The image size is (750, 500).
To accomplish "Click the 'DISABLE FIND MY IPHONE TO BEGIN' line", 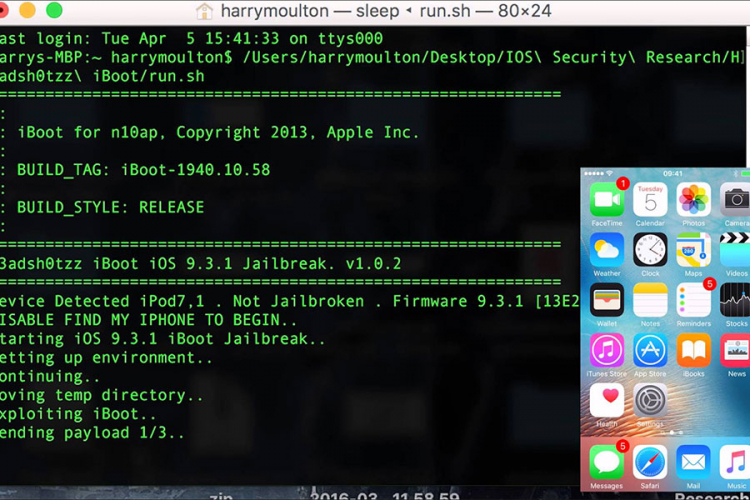I will pos(148,320).
